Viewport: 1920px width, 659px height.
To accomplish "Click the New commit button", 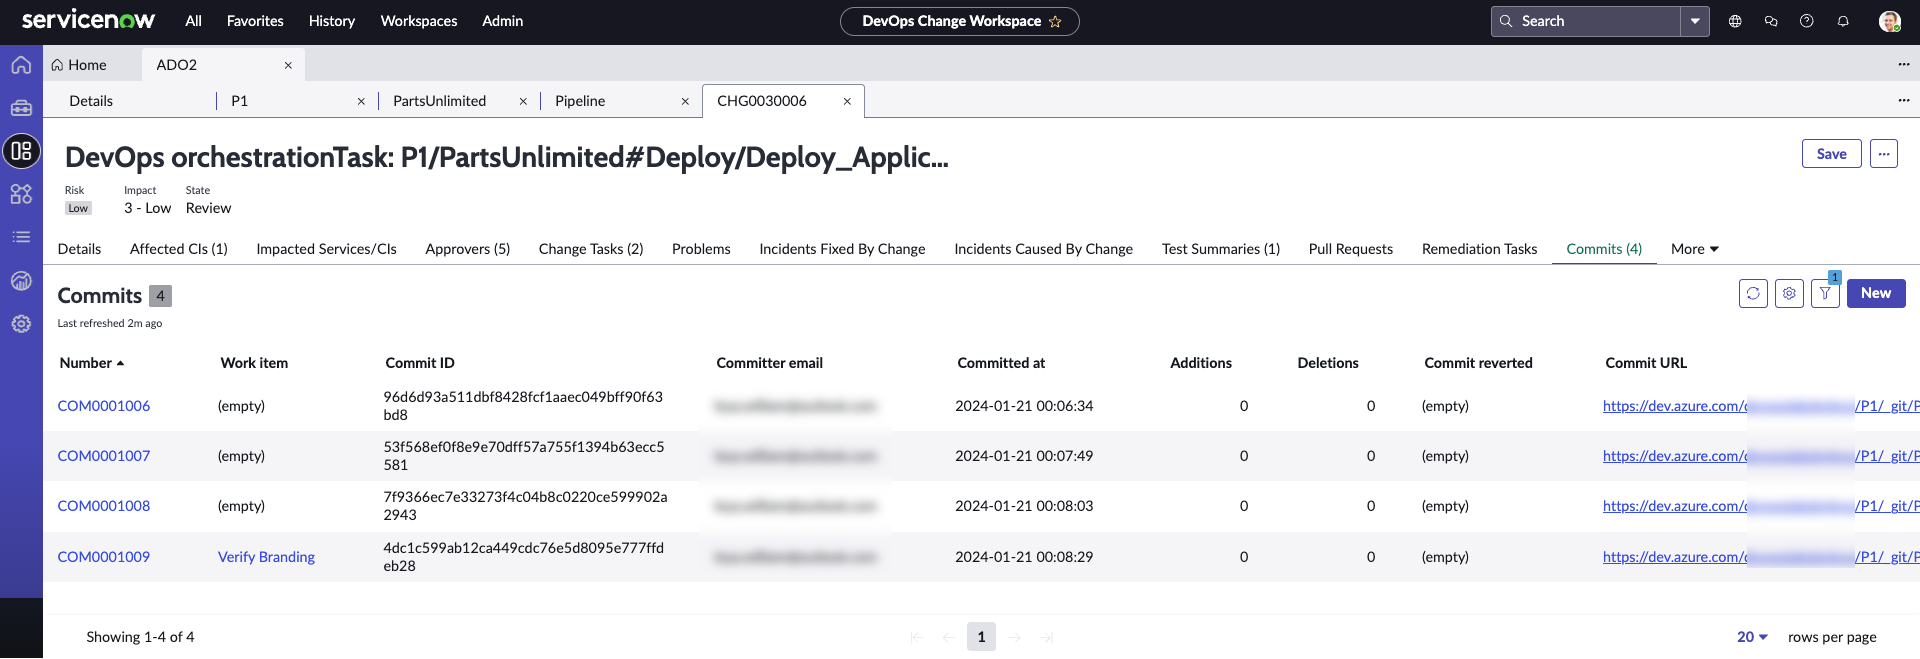I will tap(1876, 293).
